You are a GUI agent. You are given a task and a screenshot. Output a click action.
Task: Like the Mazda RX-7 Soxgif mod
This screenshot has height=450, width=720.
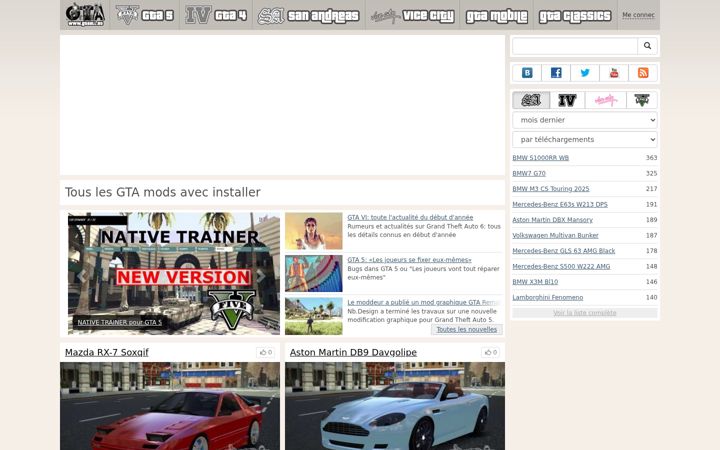tap(265, 352)
